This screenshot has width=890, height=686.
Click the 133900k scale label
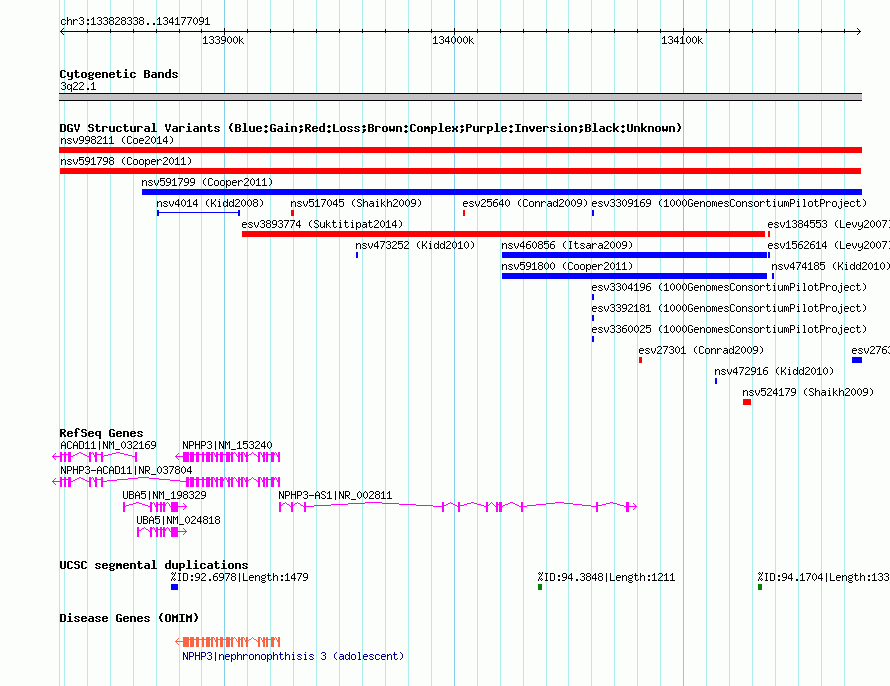tap(223, 40)
